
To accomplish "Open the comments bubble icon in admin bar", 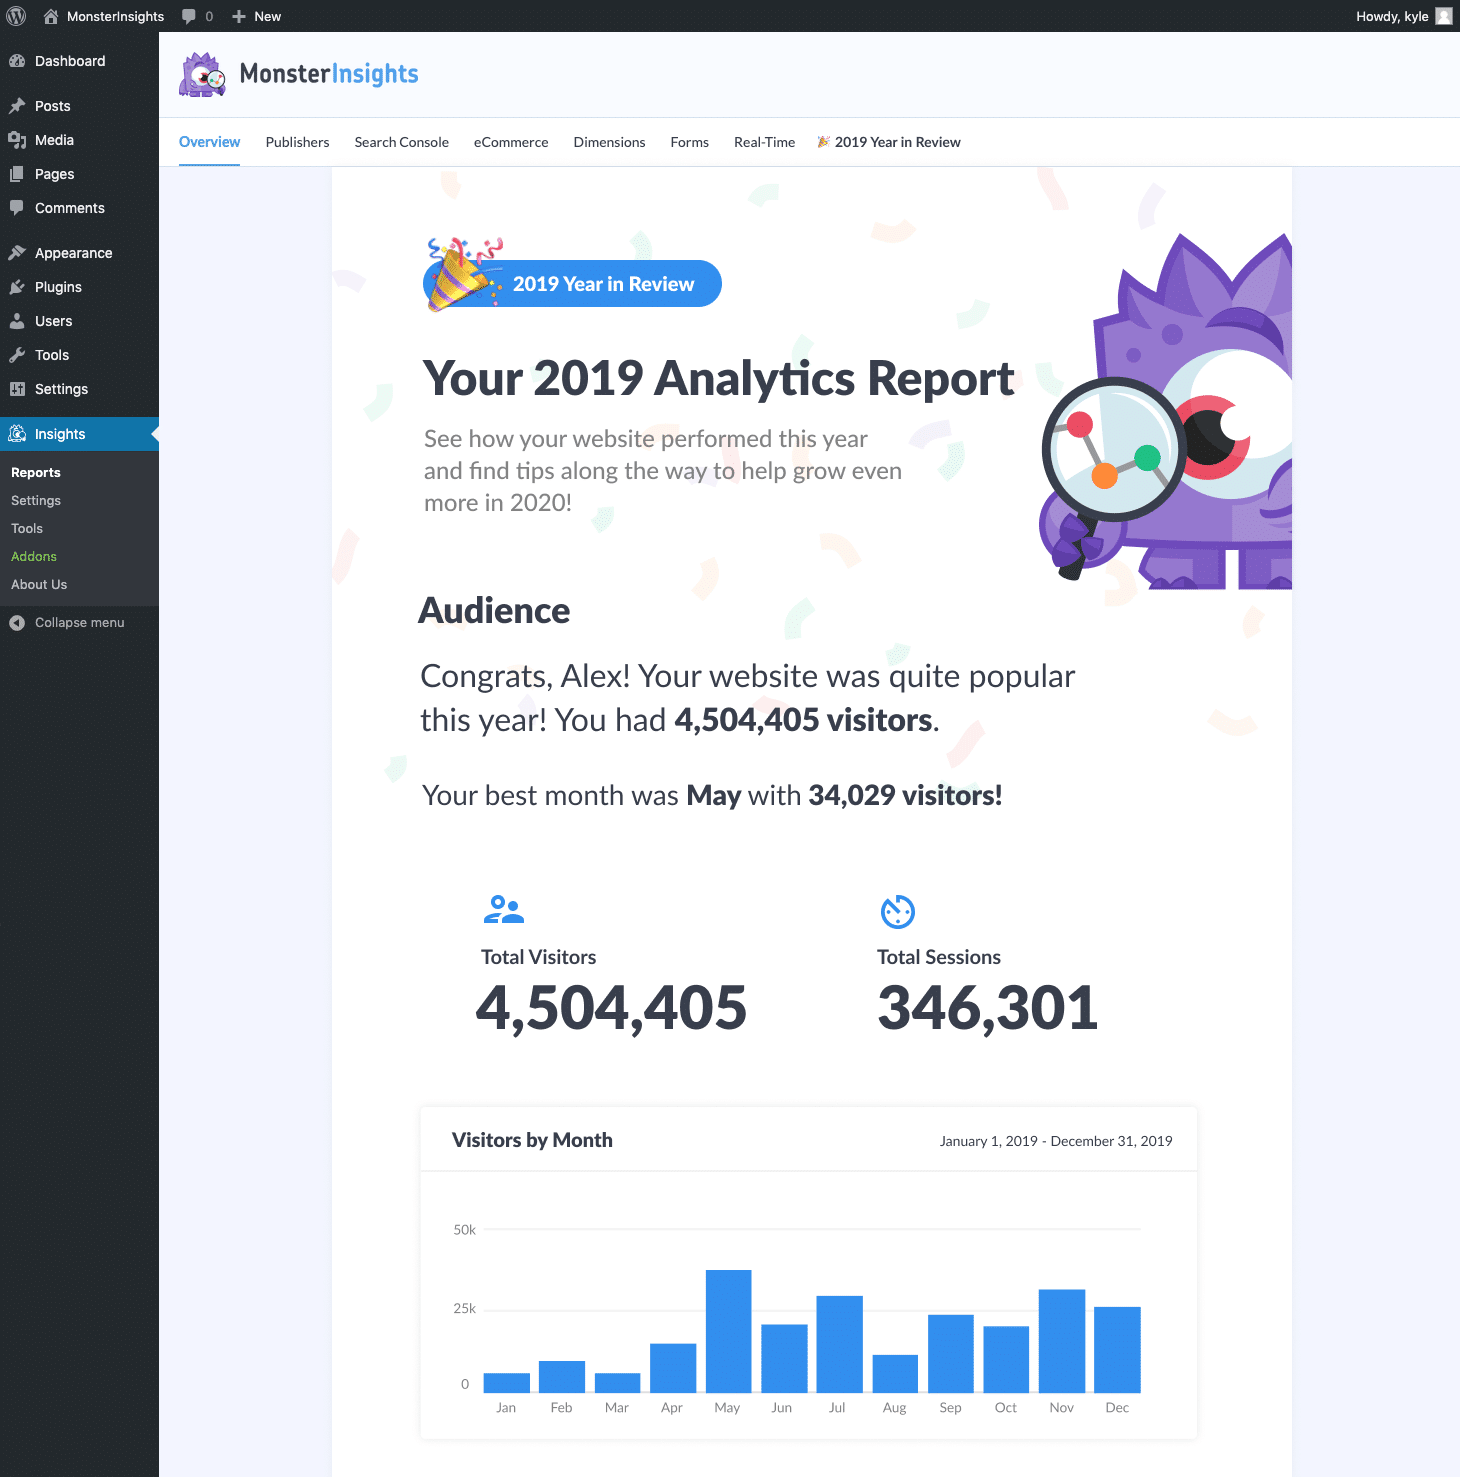I will 189,16.
